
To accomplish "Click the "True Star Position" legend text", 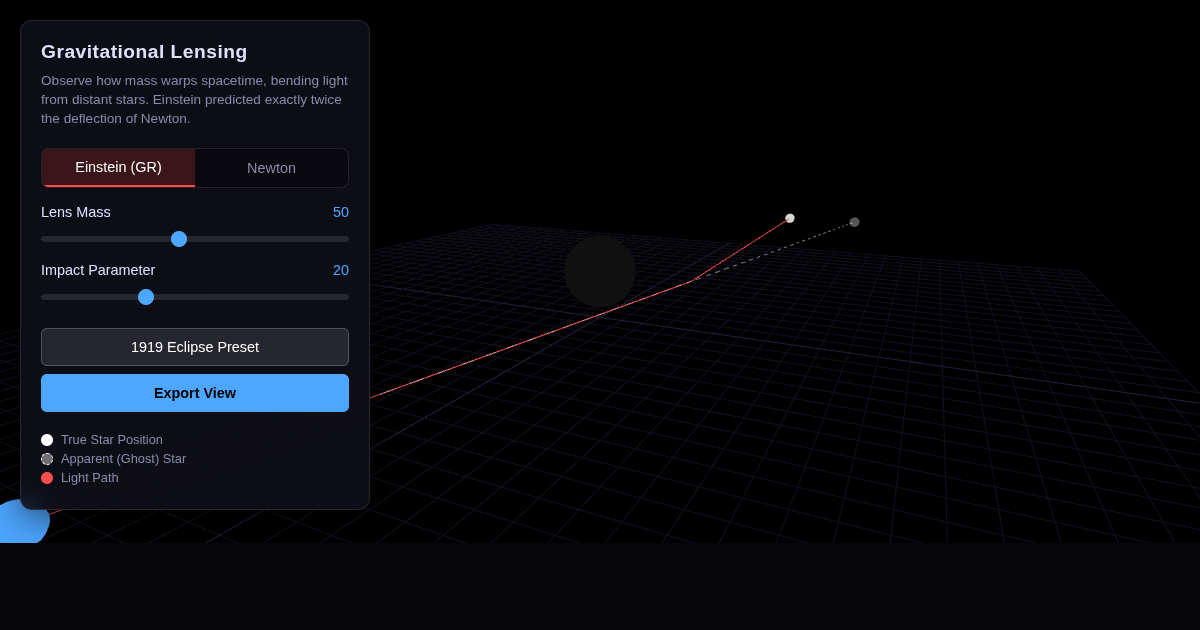I will (x=112, y=440).
